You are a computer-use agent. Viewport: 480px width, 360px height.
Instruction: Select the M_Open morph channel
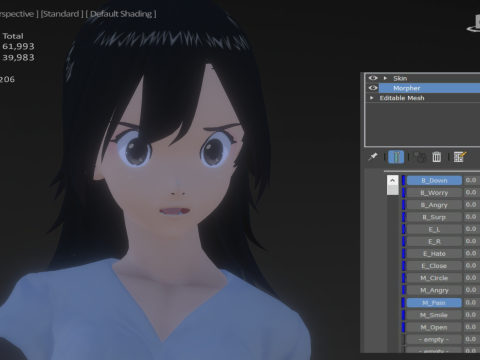click(434, 327)
